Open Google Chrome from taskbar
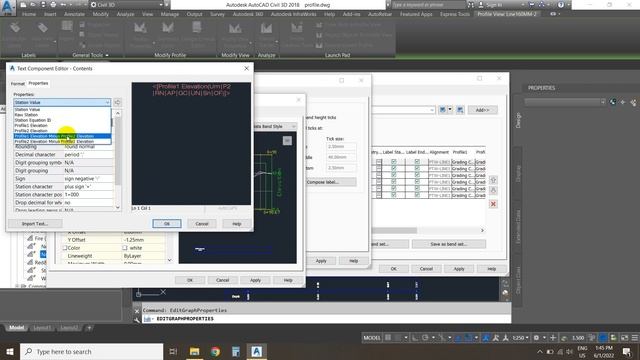This screenshot has width=640, height=360. click(215, 351)
